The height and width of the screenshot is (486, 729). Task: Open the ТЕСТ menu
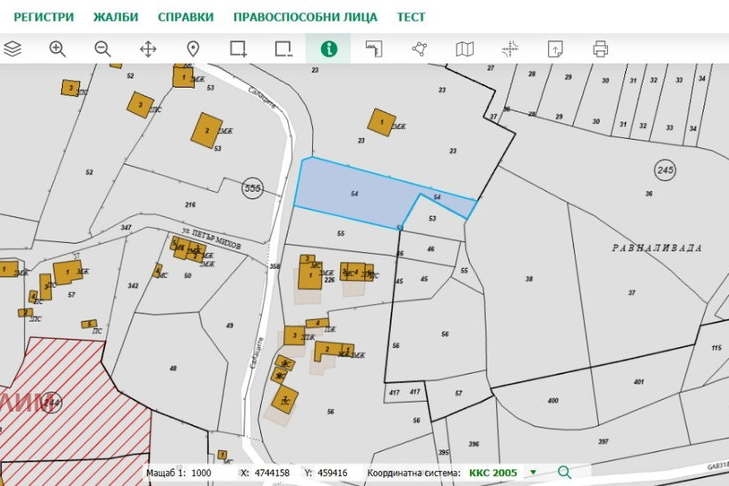coord(411,17)
